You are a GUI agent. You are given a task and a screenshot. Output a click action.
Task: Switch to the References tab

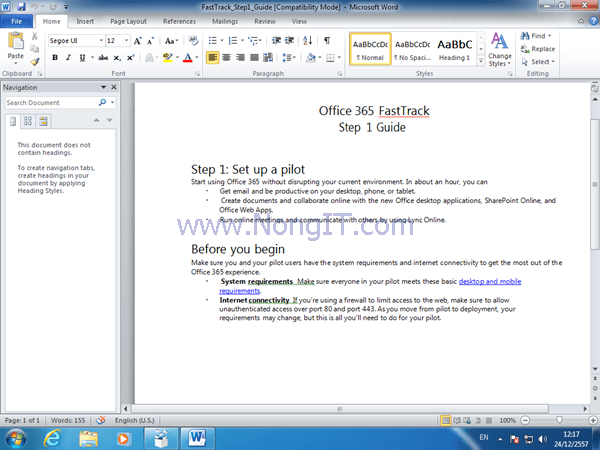[179, 21]
